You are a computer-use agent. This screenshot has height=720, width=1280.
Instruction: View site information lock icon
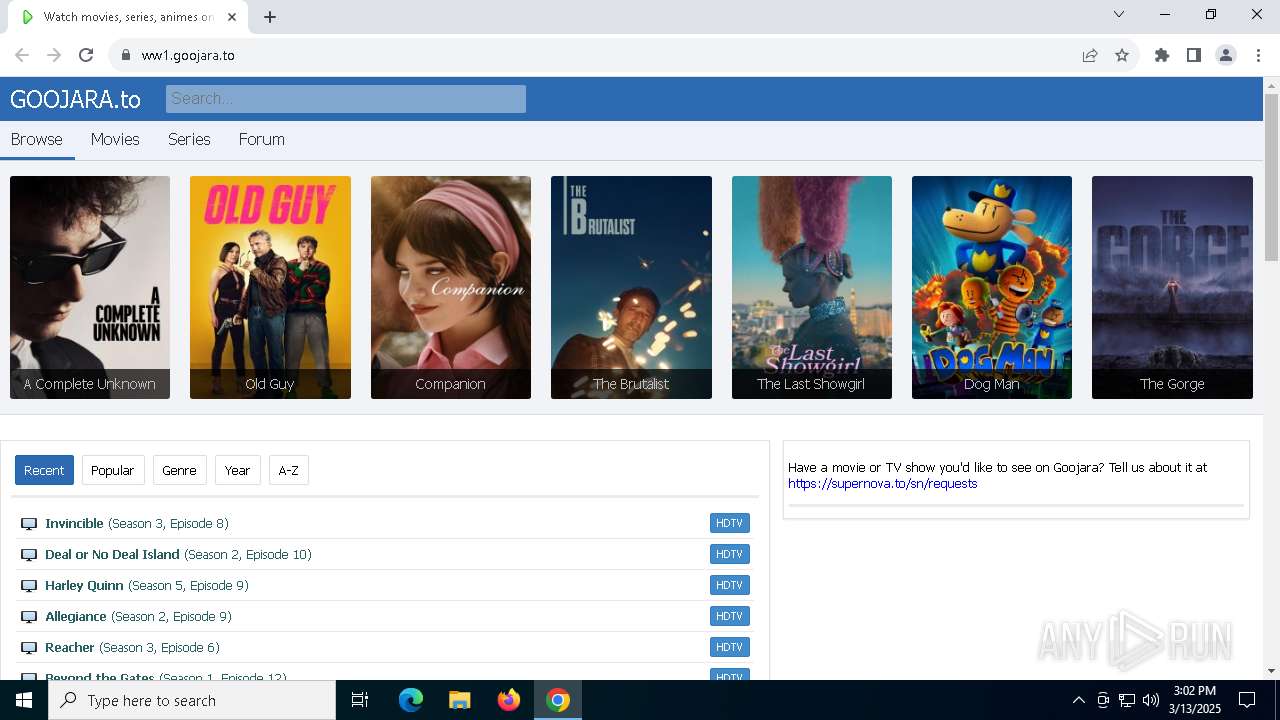pyautogui.click(x=126, y=55)
